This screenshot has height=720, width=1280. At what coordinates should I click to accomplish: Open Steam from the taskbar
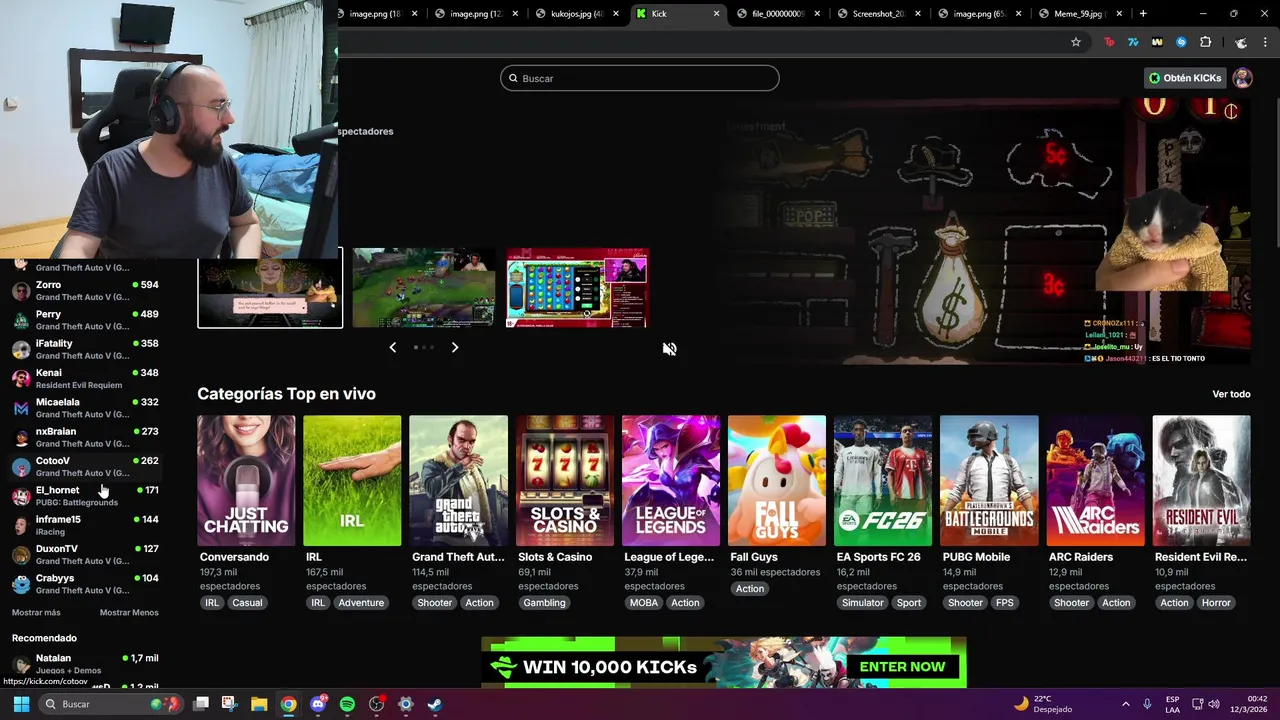click(434, 704)
